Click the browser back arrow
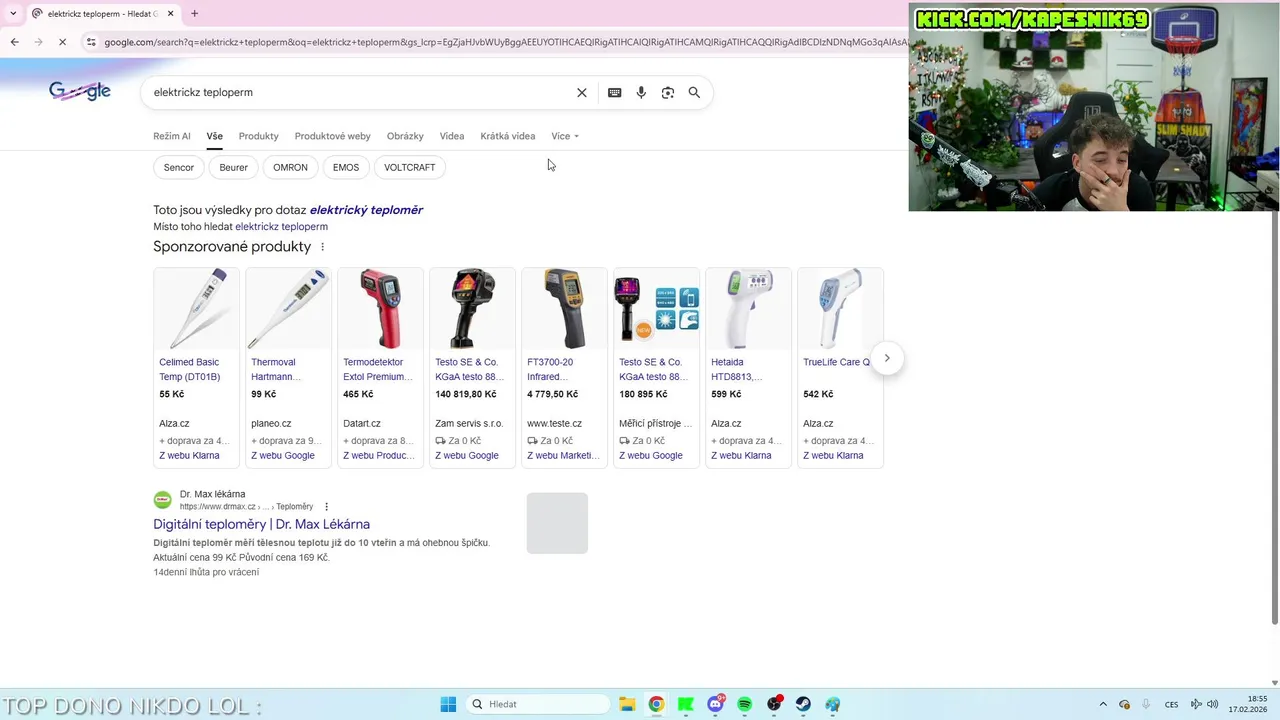The width and height of the screenshot is (1280, 720). pyautogui.click(x=14, y=42)
